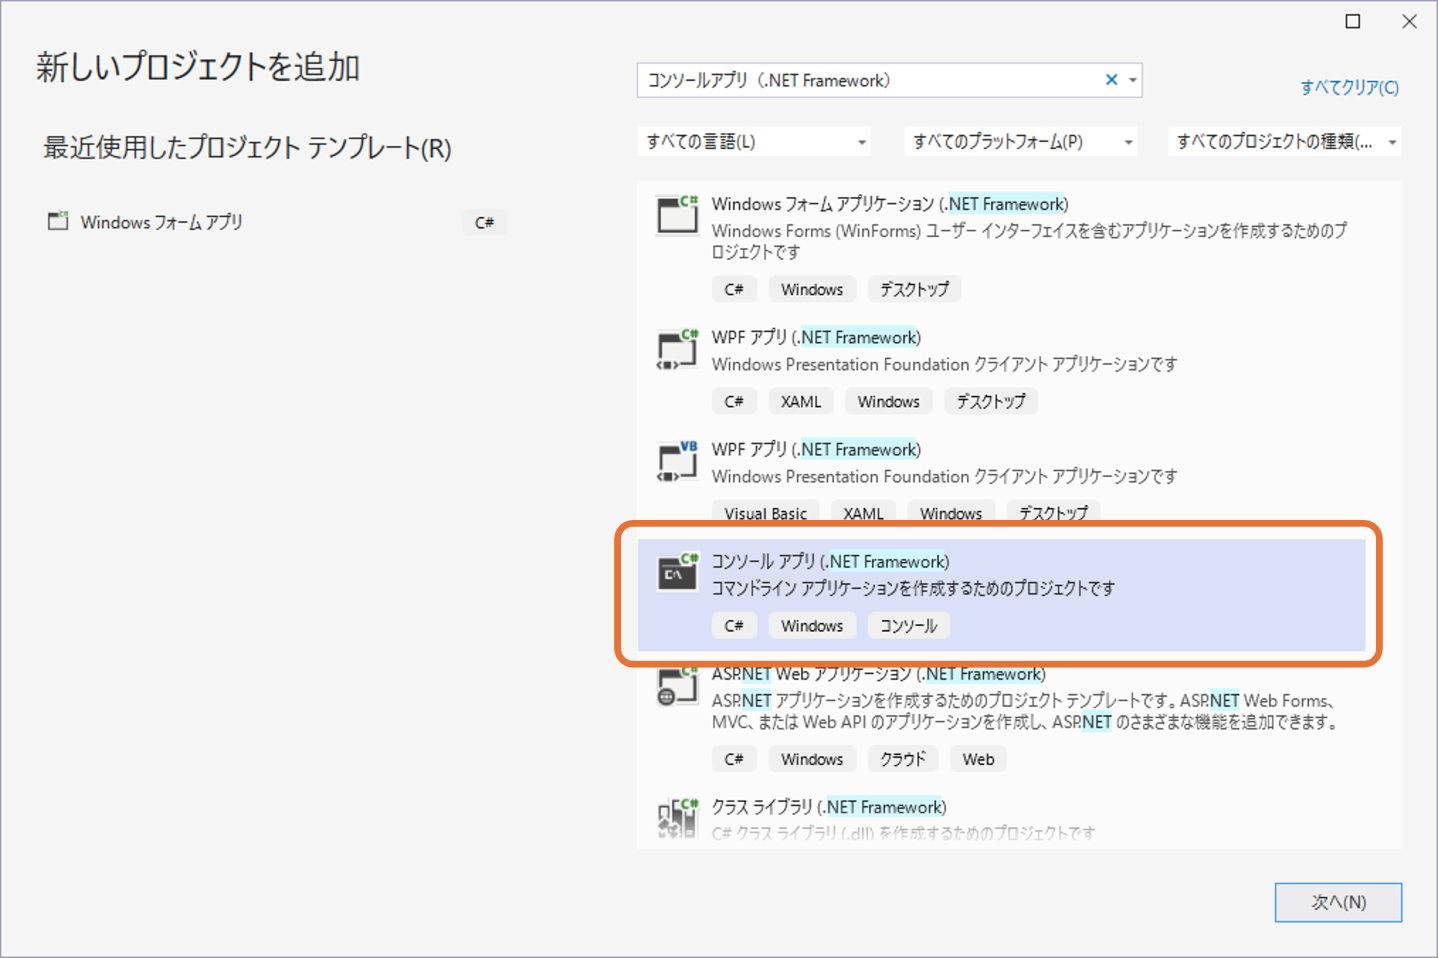The height and width of the screenshot is (958, 1438).
Task: Click the C# tag beside recent Windows フォーム アプリ
Action: coord(485,222)
